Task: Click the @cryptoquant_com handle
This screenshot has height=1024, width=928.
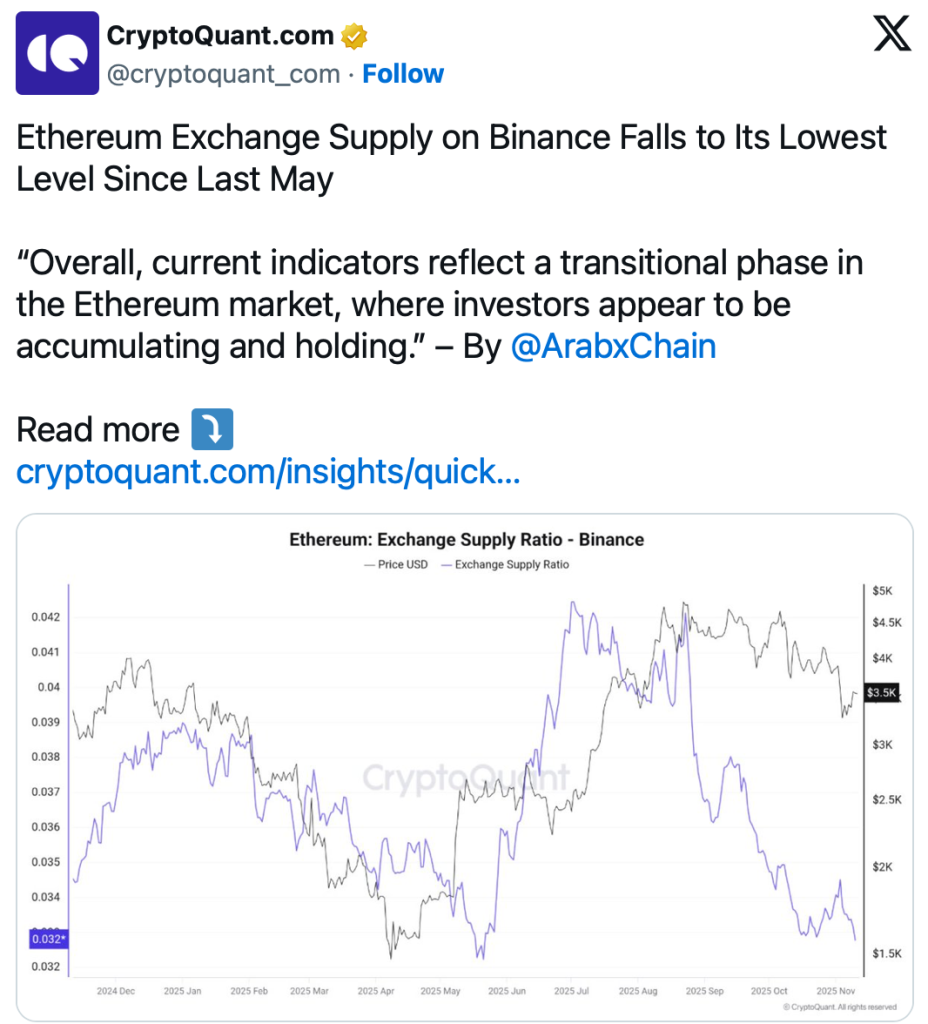Action: 223,74
